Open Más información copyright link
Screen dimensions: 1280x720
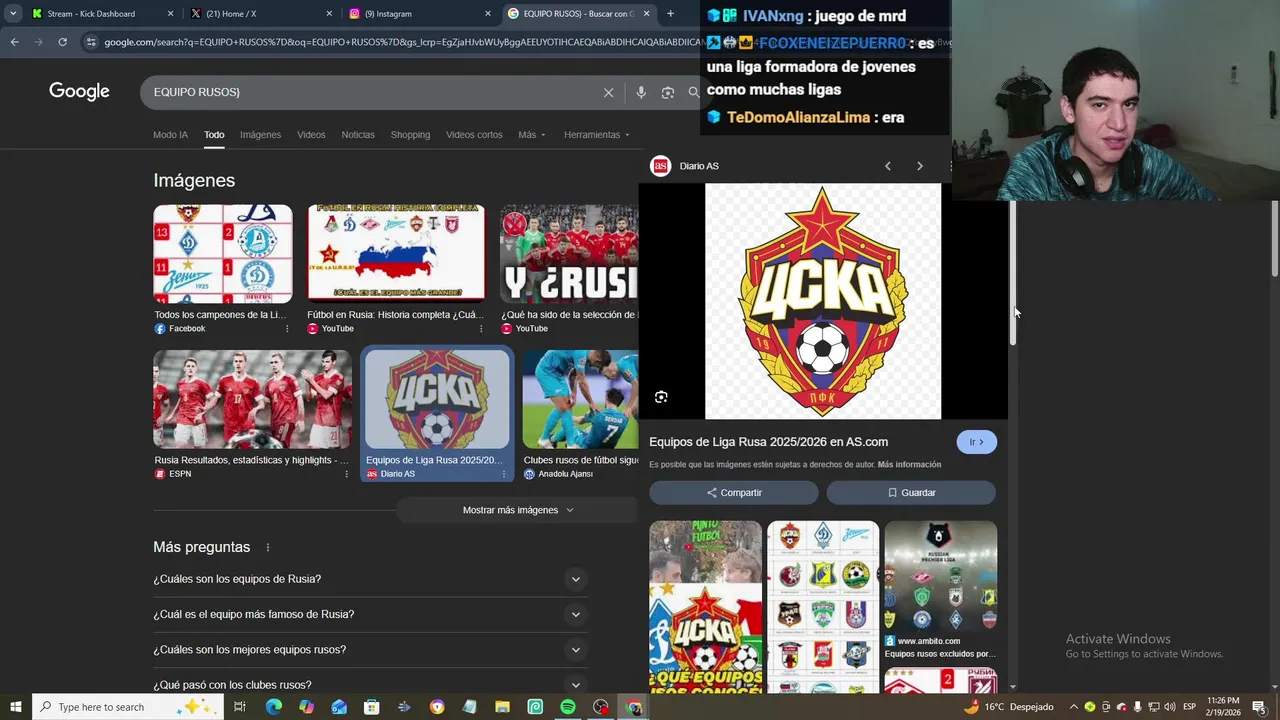[x=909, y=465]
